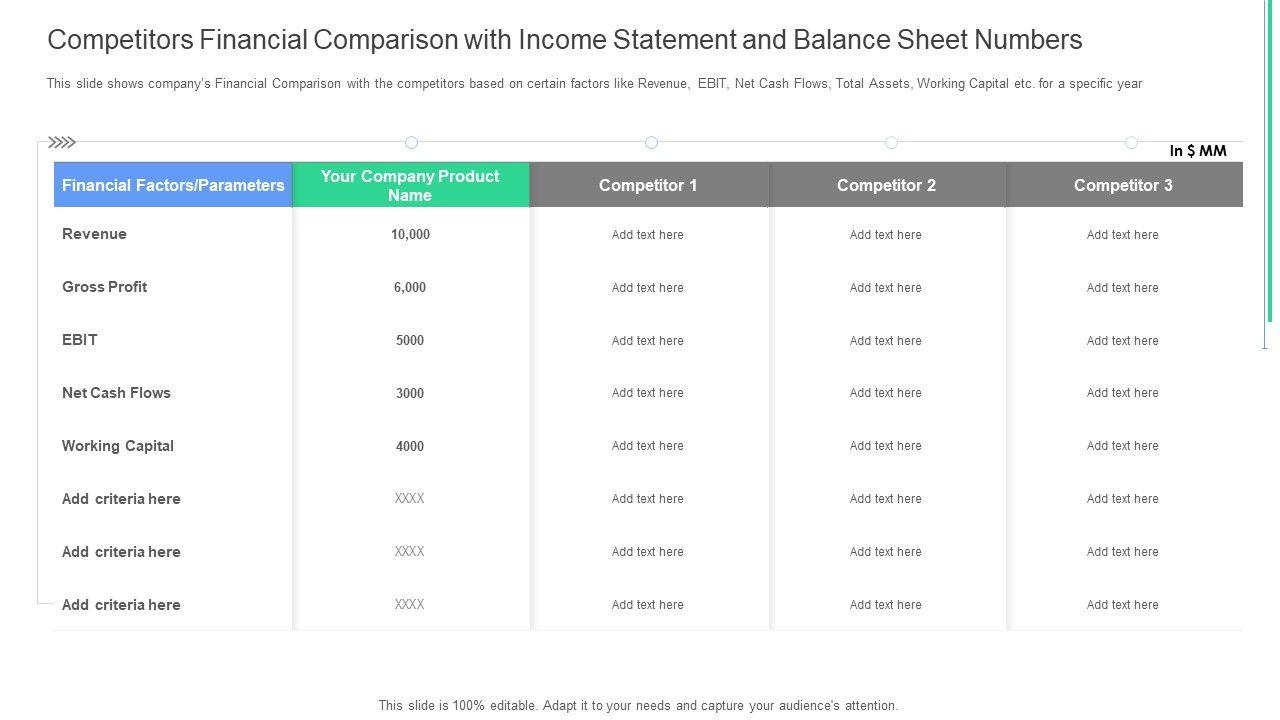Image resolution: width=1280 pixels, height=720 pixels.
Task: Click the first Add criteria here label
Action: [x=121, y=499]
